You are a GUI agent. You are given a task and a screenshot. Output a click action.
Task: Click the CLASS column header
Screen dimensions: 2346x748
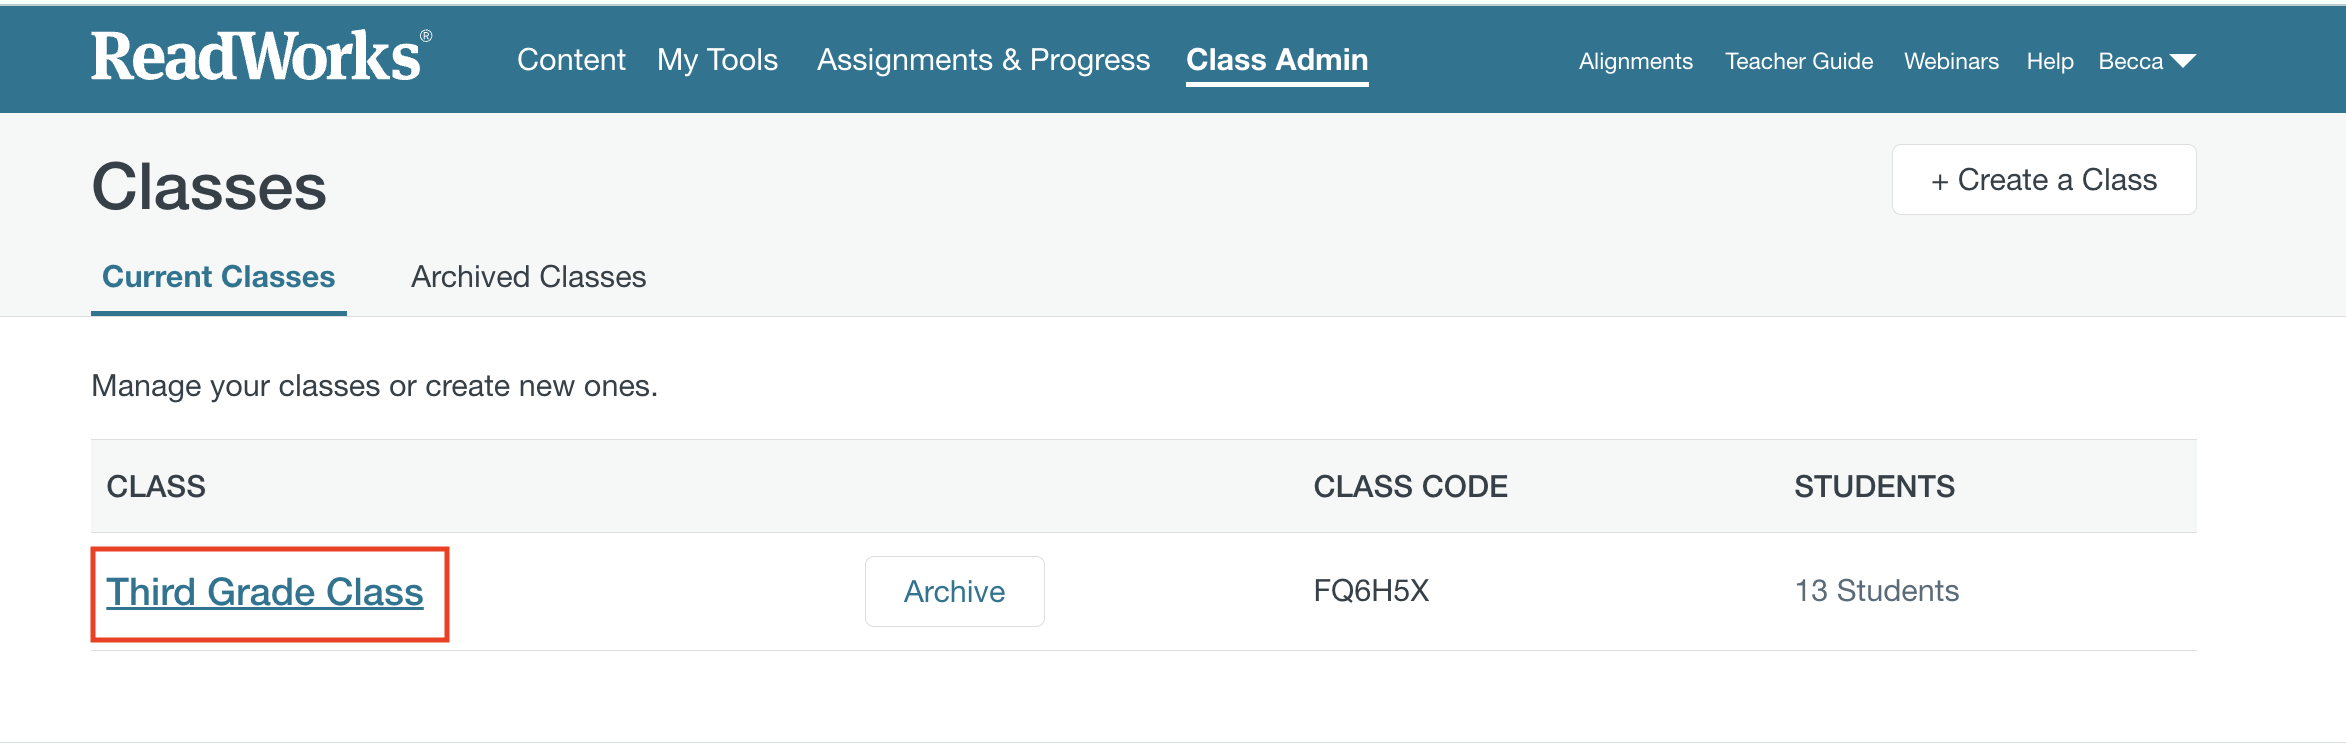(156, 486)
